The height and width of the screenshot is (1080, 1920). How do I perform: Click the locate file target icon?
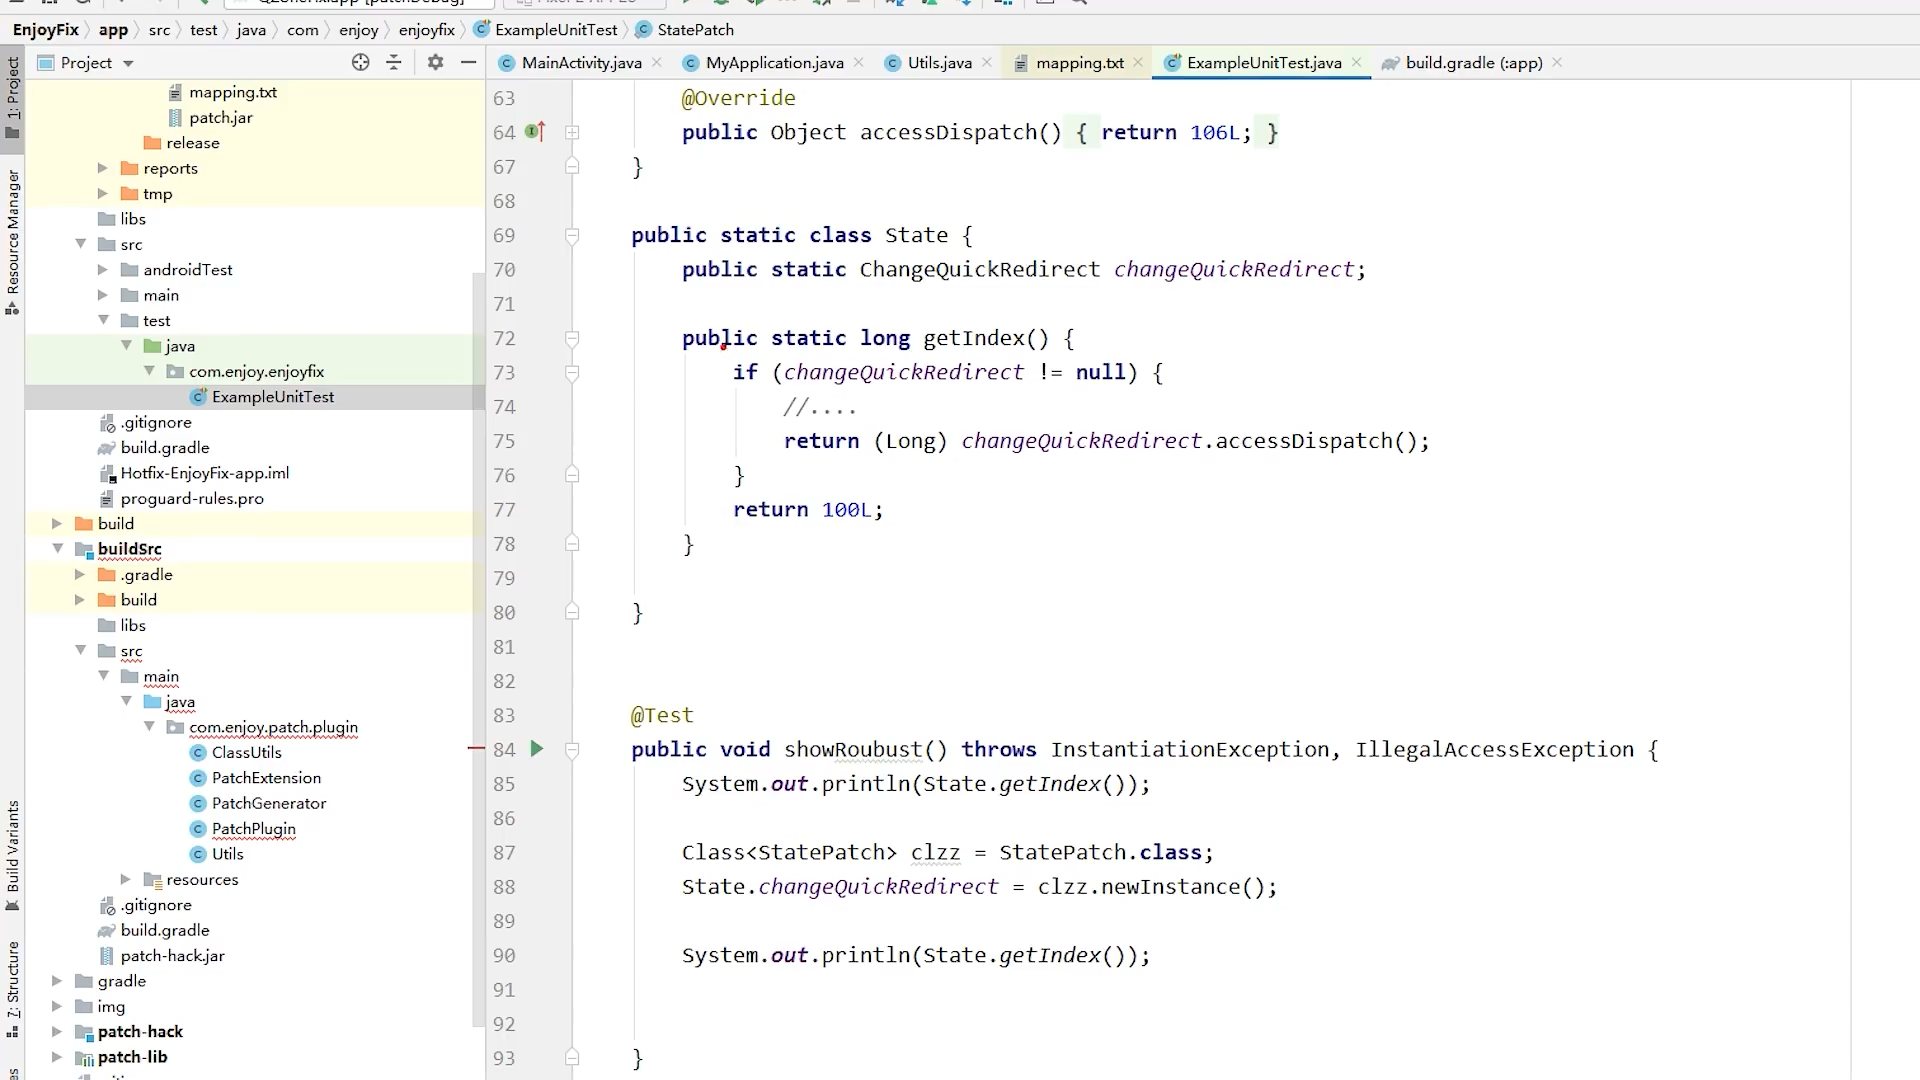pyautogui.click(x=360, y=62)
